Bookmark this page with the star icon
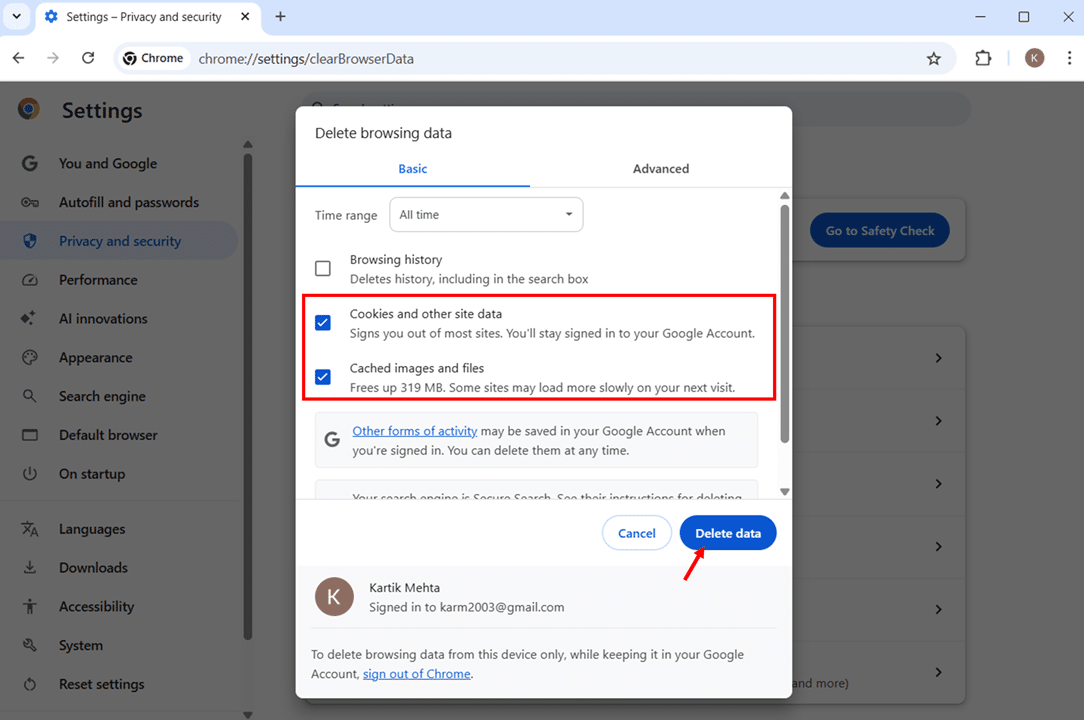 934,58
